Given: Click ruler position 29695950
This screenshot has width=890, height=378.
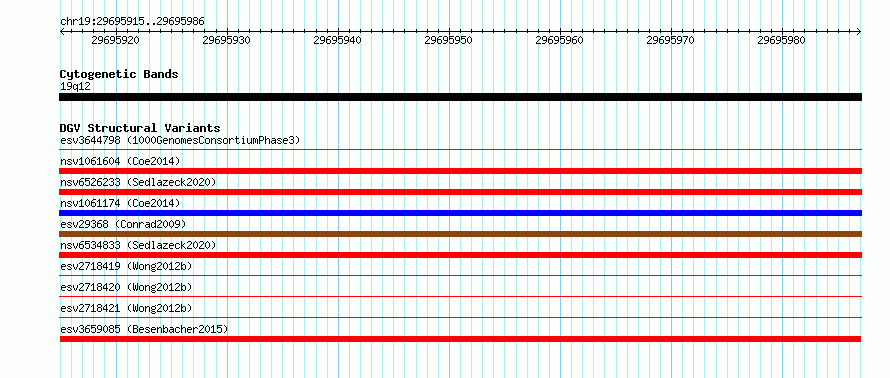Looking at the screenshot, I should 449,40.
